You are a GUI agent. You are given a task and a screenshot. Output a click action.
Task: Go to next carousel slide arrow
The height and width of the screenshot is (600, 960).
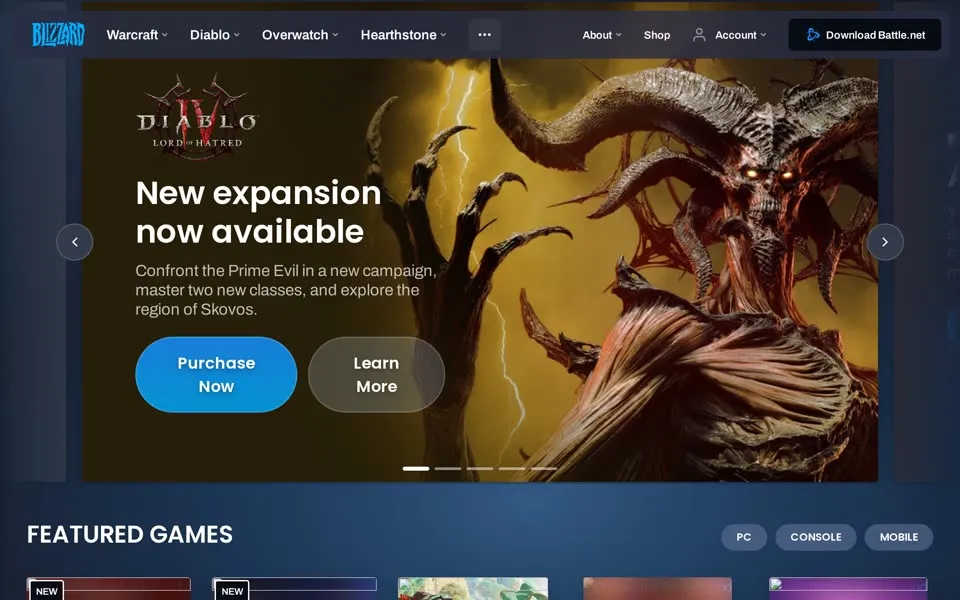(x=885, y=242)
